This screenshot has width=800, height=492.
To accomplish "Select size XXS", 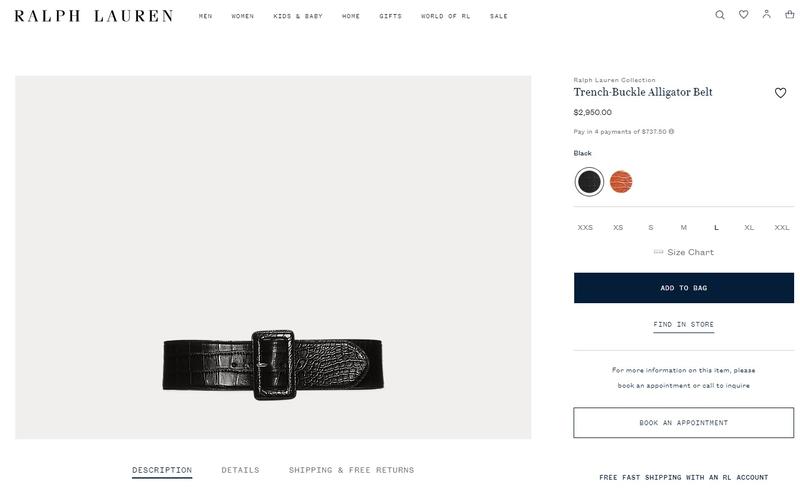I will 585,228.
